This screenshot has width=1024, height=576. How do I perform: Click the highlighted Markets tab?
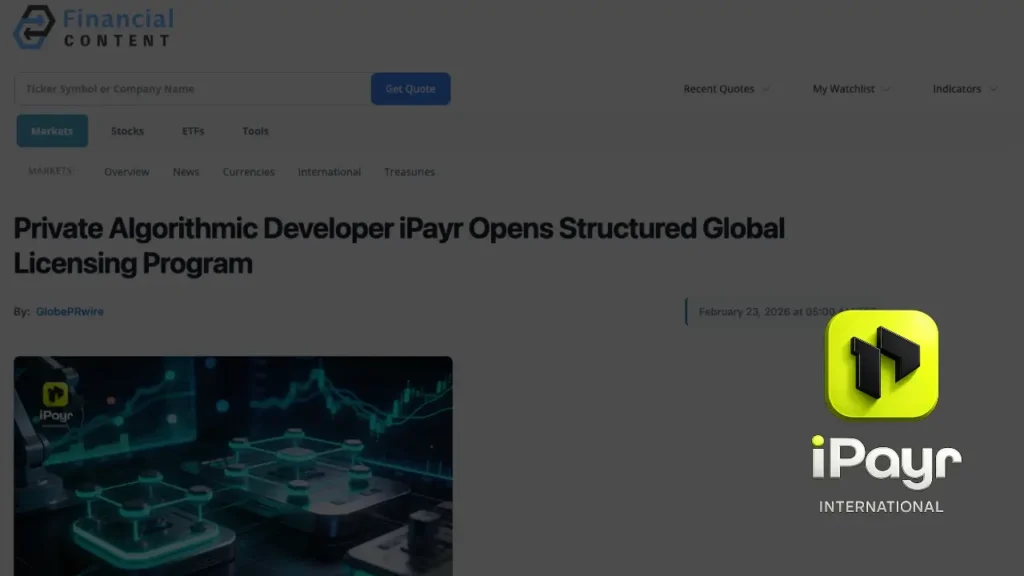pyautogui.click(x=51, y=130)
